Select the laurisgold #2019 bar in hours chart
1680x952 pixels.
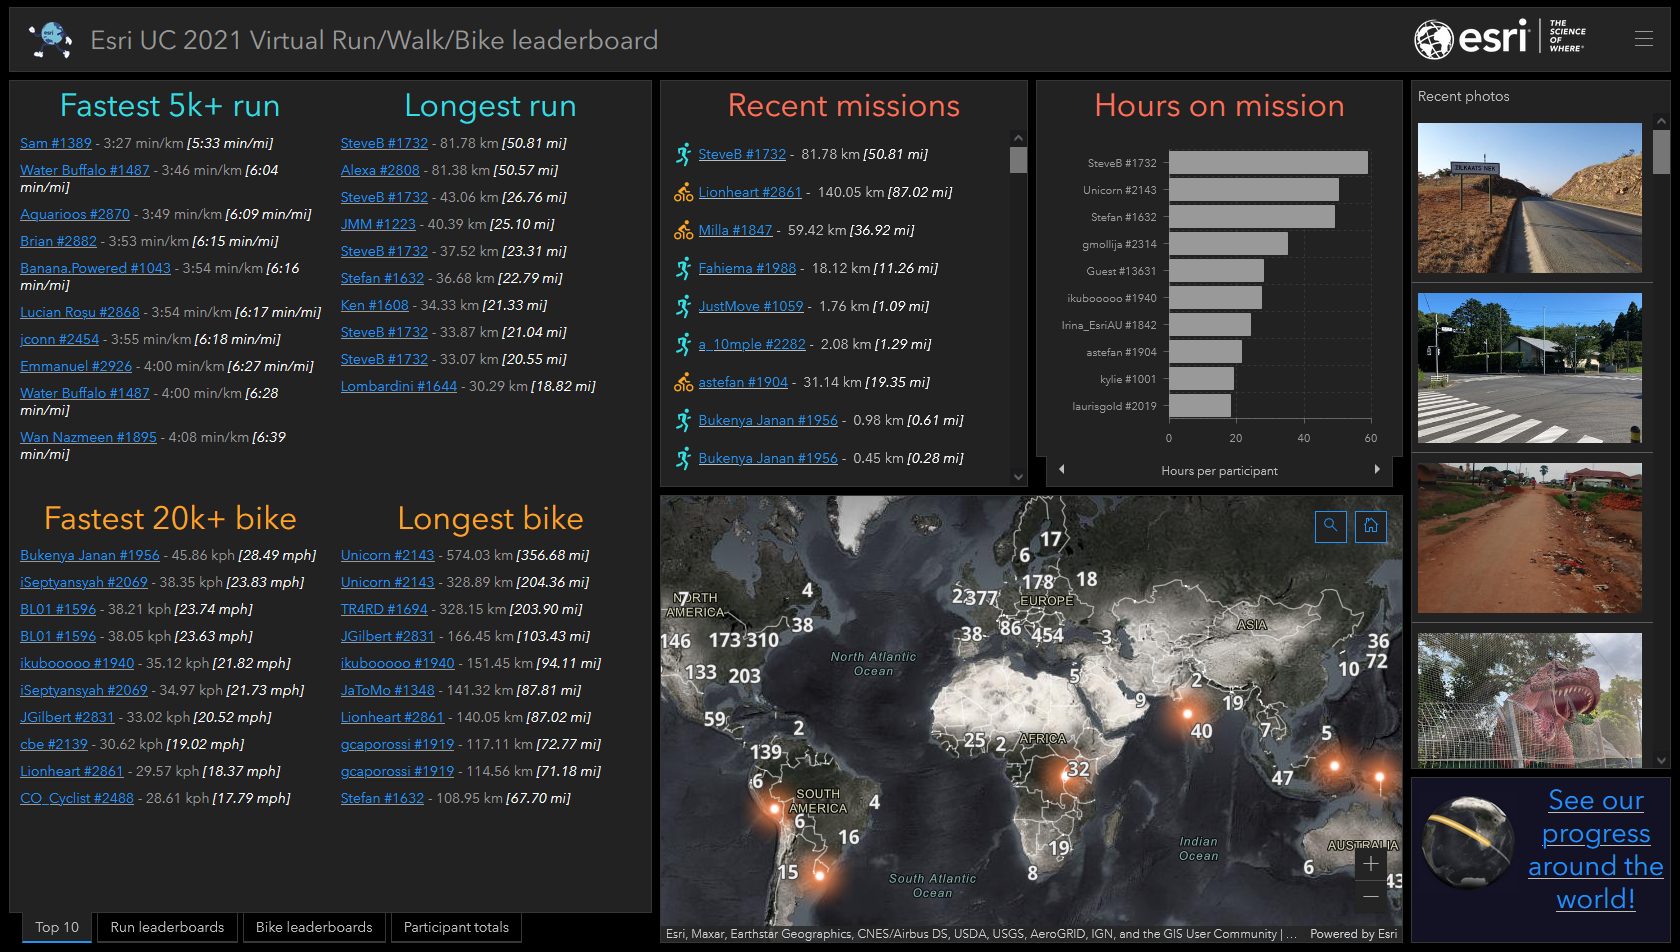click(1200, 406)
